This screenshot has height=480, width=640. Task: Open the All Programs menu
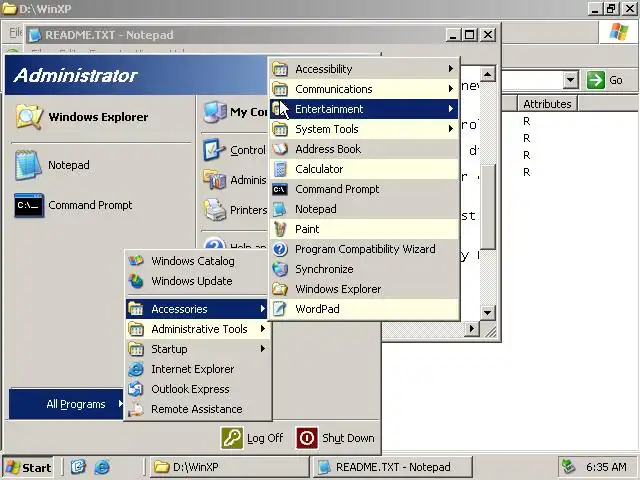coord(66,404)
